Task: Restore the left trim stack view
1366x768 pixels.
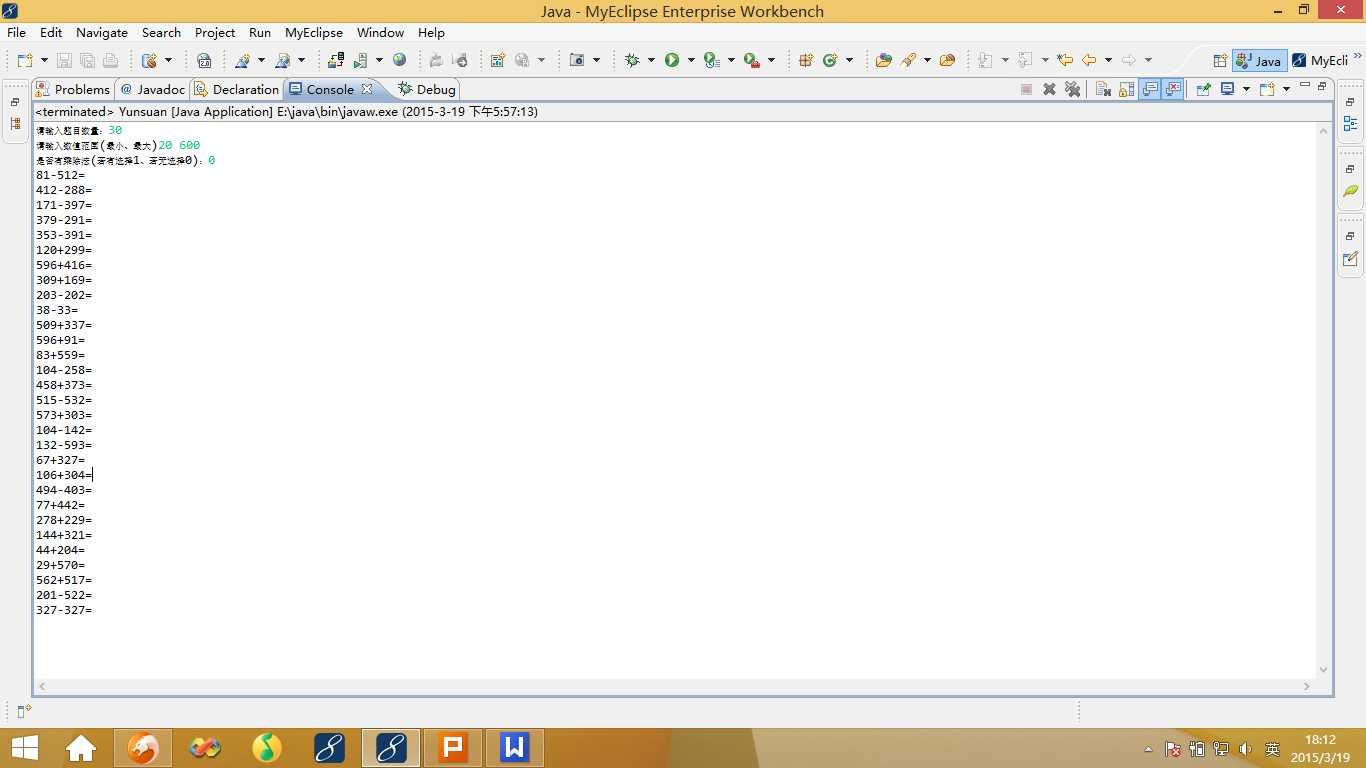Action: tap(15, 102)
